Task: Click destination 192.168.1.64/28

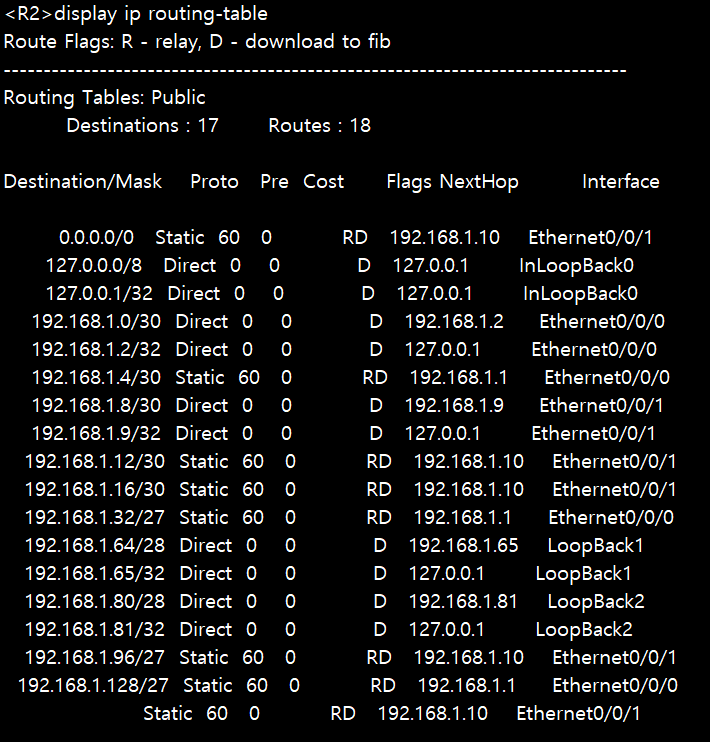Action: coord(95,546)
